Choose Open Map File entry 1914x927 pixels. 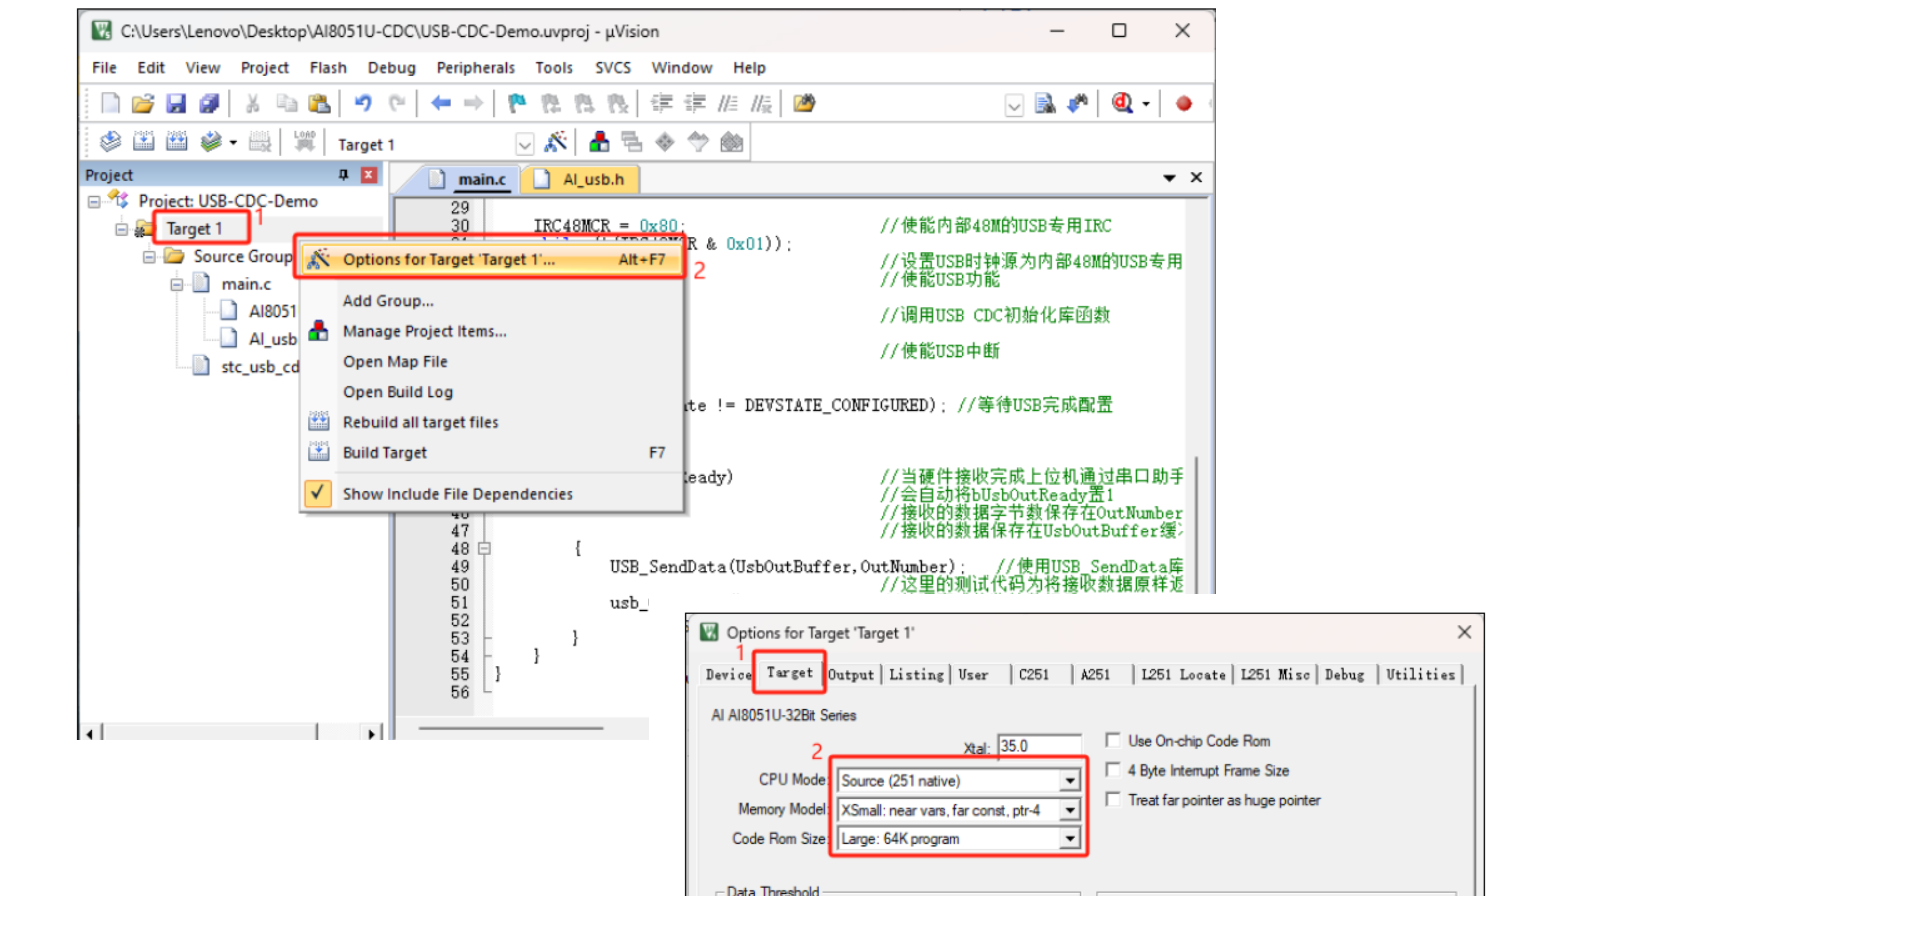(x=395, y=362)
